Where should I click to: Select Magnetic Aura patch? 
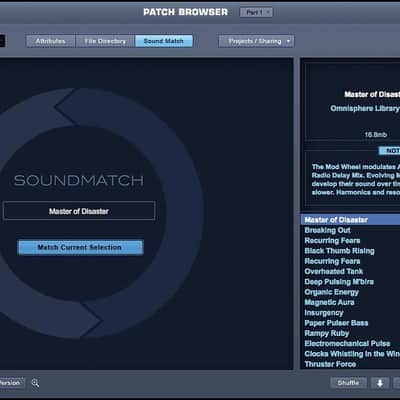350,302
